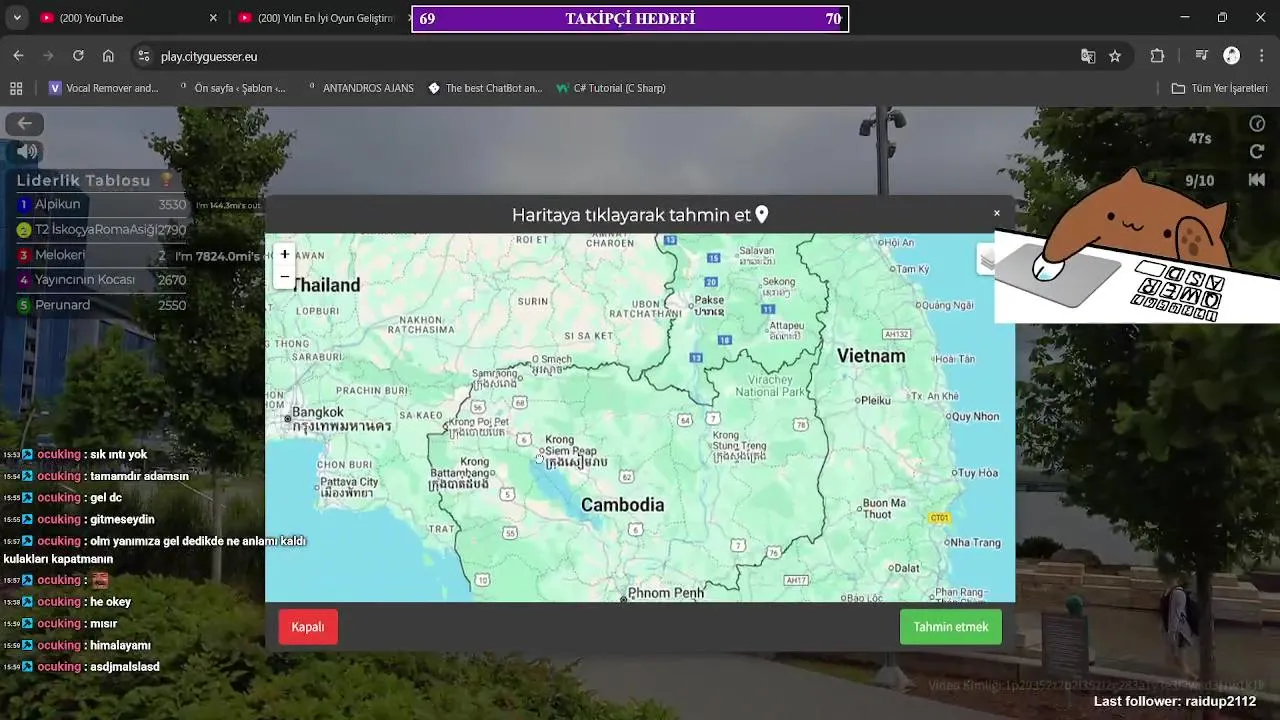Close the map guess dialog with X

996,213
